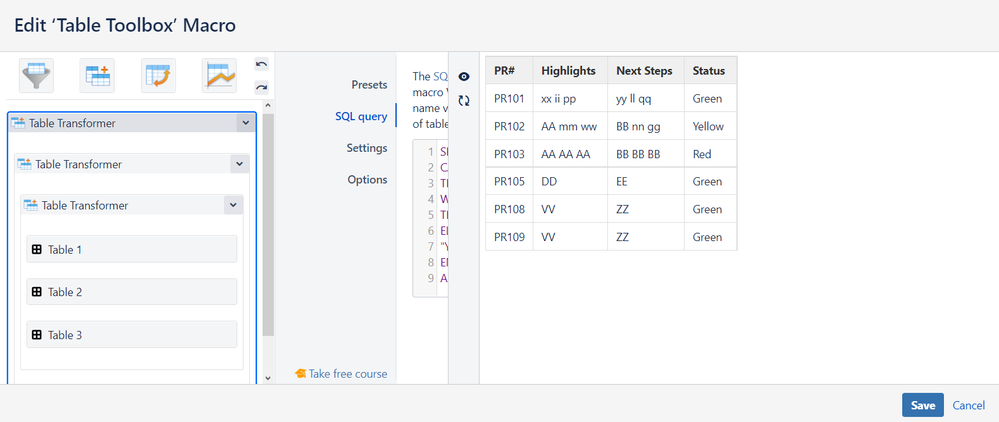Screen dimensions: 999x422
Task: Click the macro tree scrollbar thumb
Action: [x=268, y=224]
